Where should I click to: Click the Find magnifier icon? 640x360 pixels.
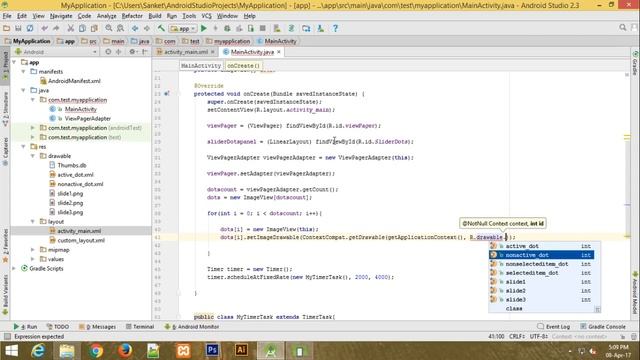click(109, 28)
